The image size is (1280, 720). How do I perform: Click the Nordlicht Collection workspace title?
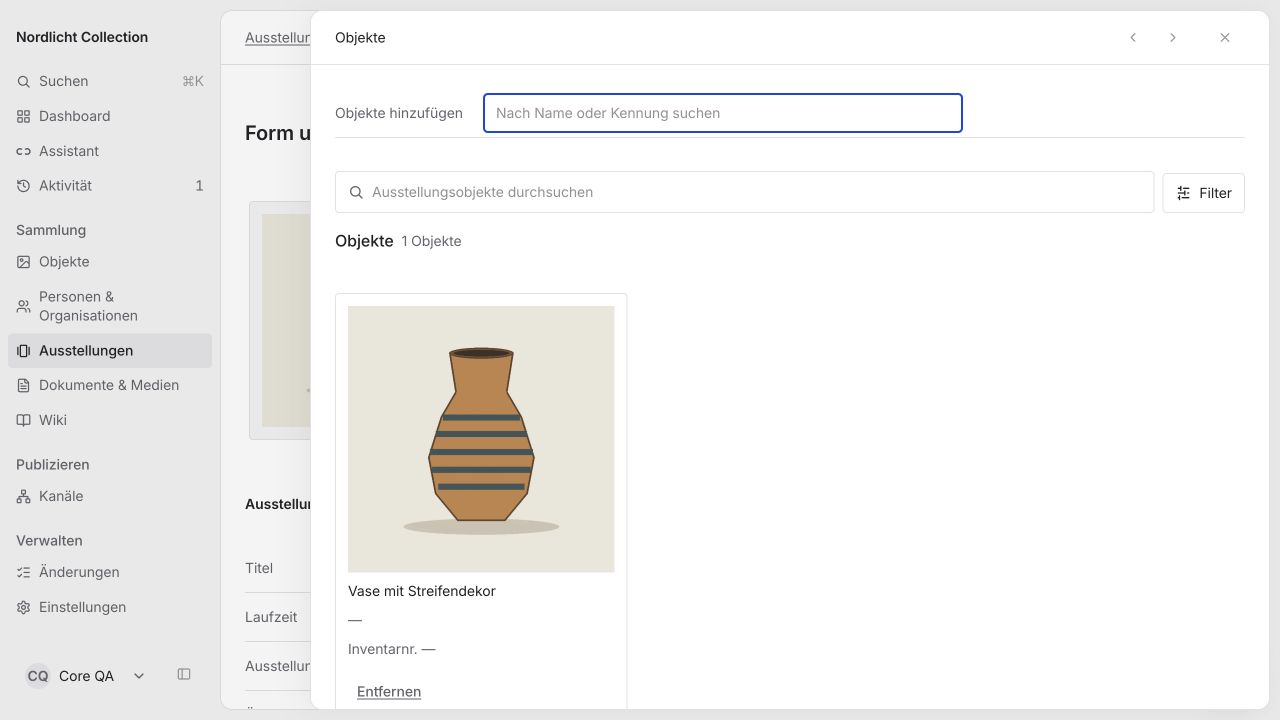pos(82,37)
